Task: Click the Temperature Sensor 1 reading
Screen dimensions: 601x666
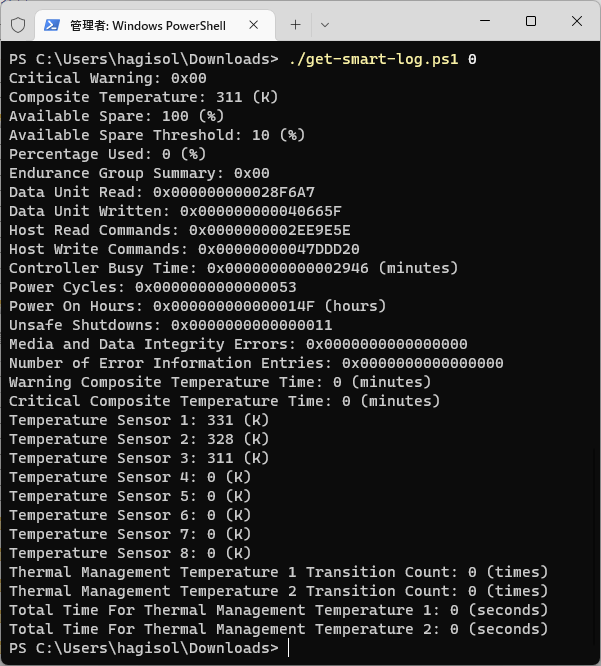Action: click(x=238, y=420)
